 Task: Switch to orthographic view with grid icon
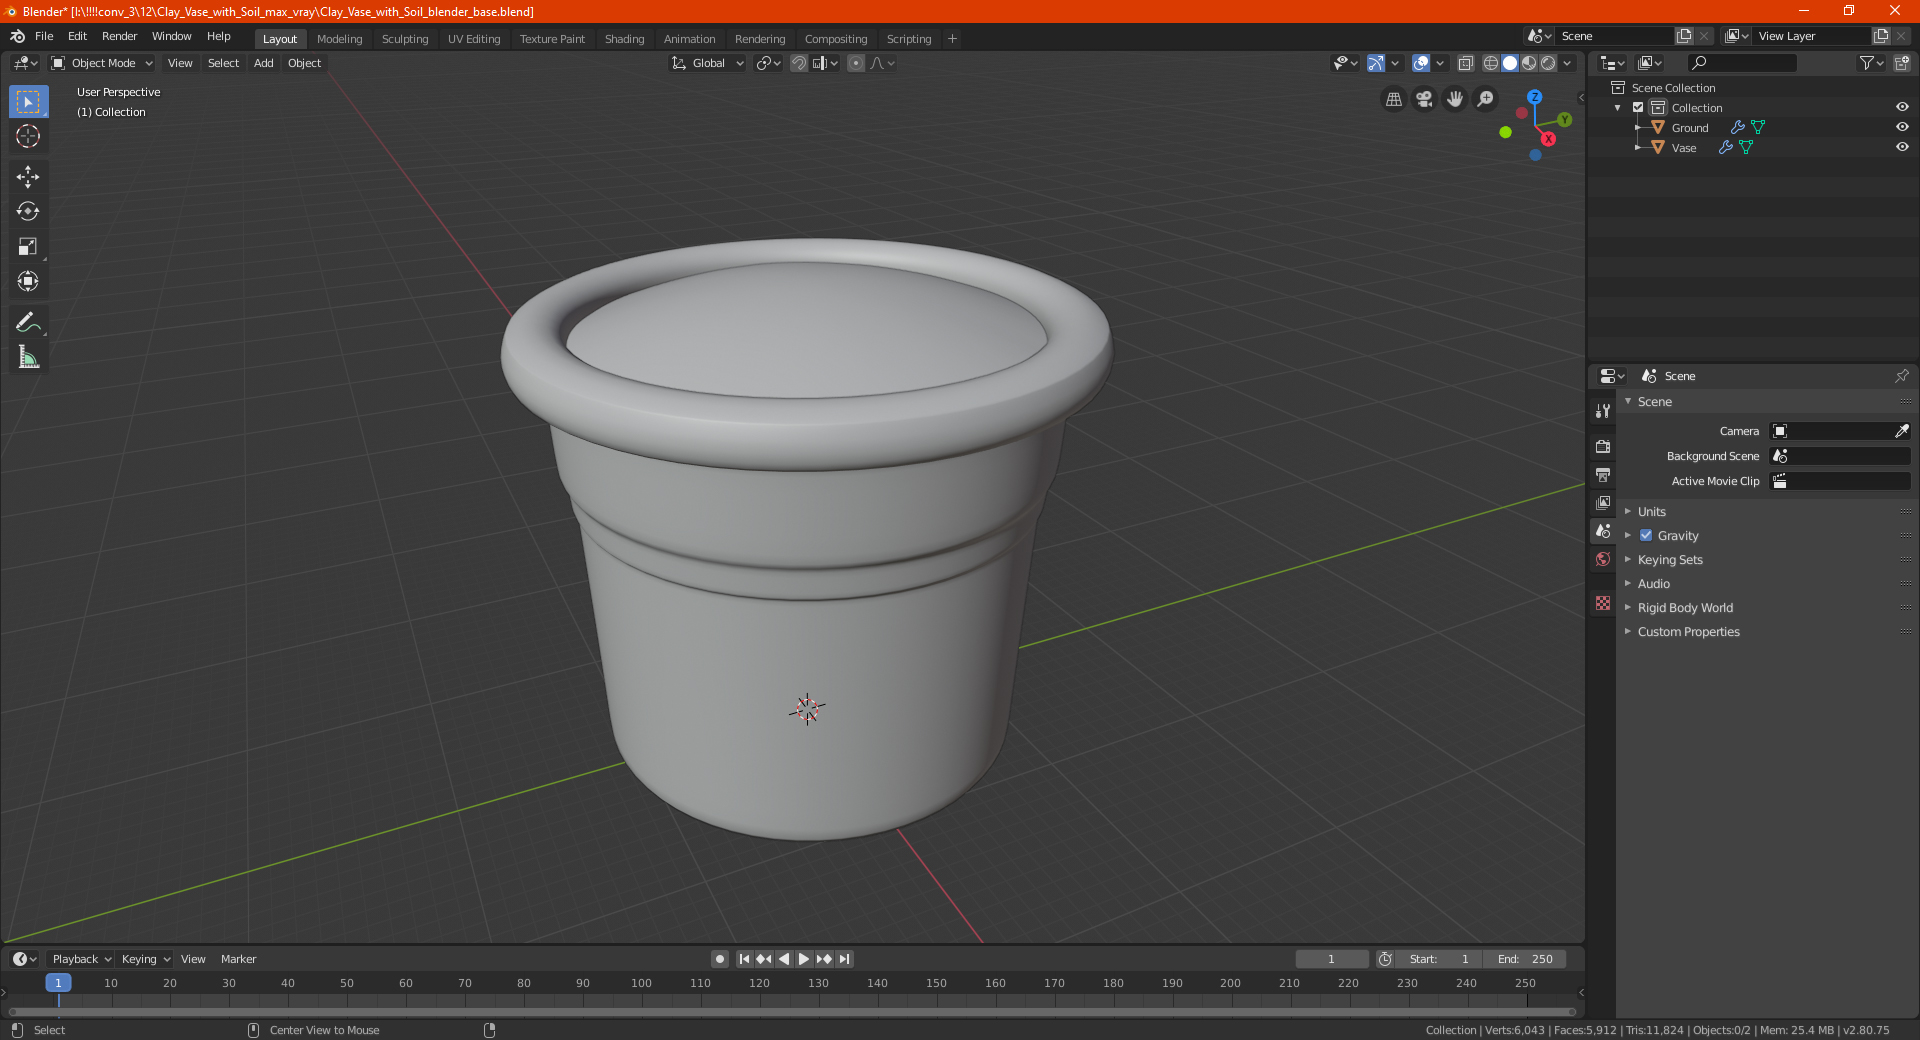tap(1393, 99)
